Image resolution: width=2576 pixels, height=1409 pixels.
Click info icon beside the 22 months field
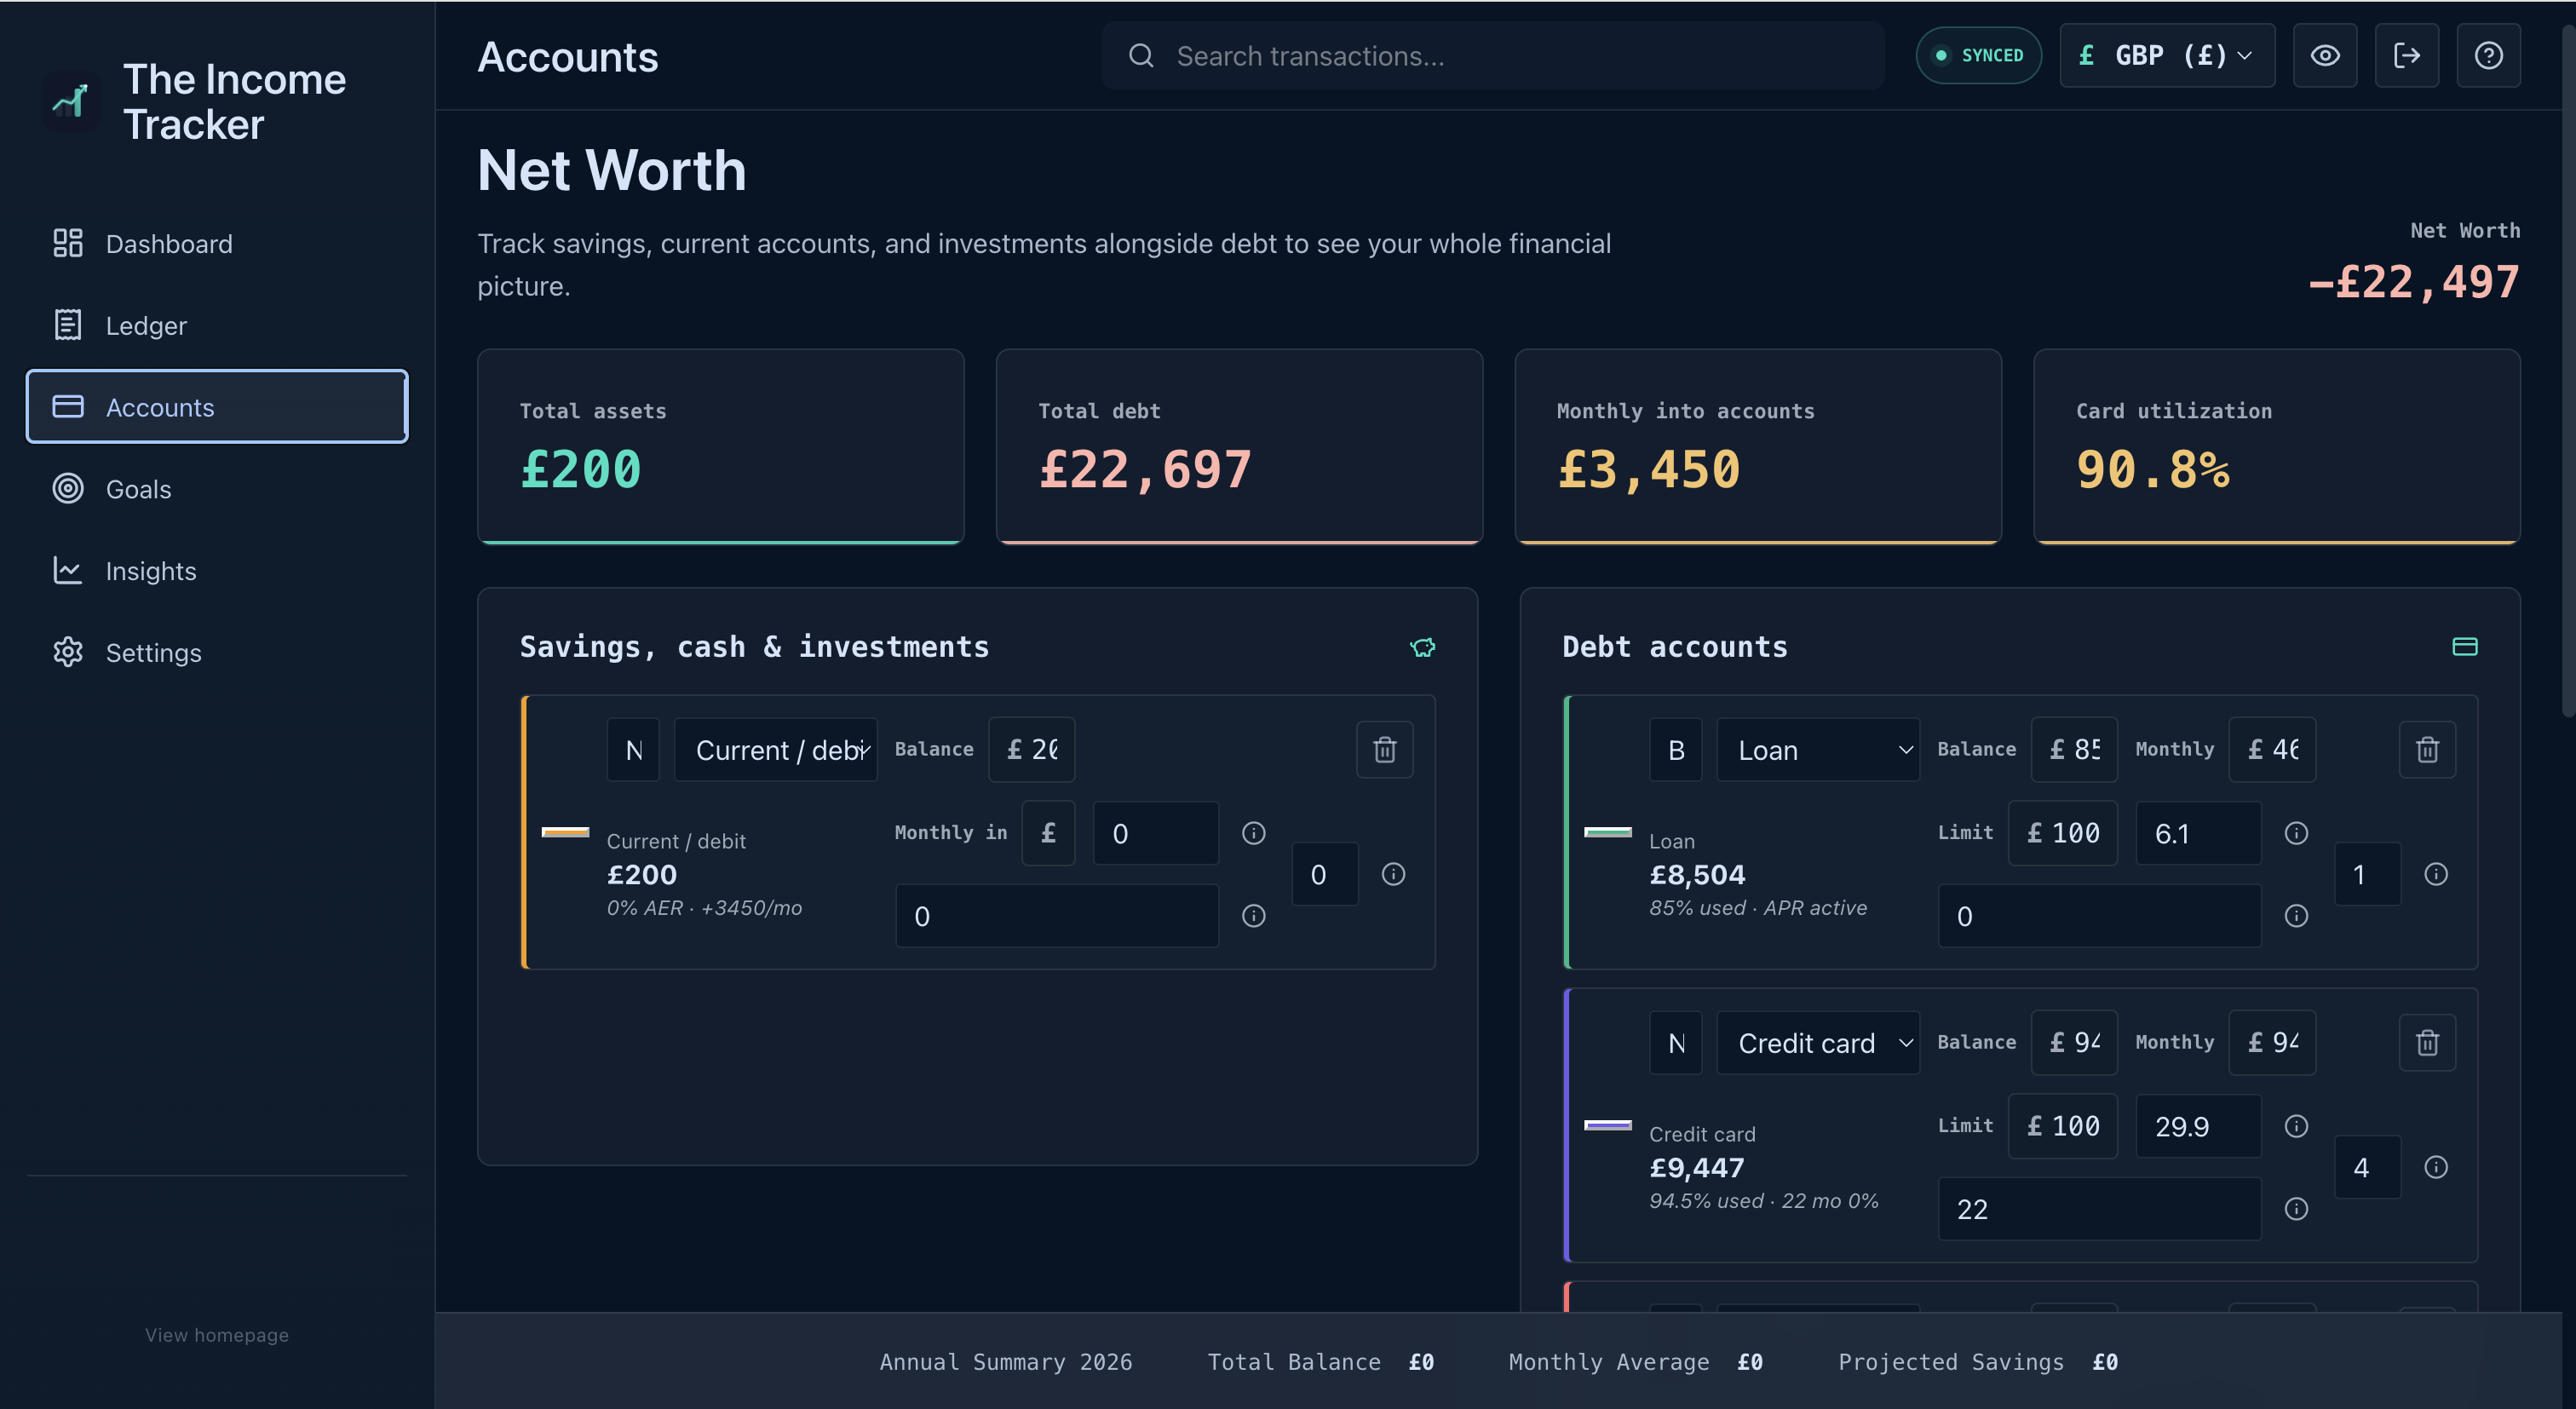2296,1209
